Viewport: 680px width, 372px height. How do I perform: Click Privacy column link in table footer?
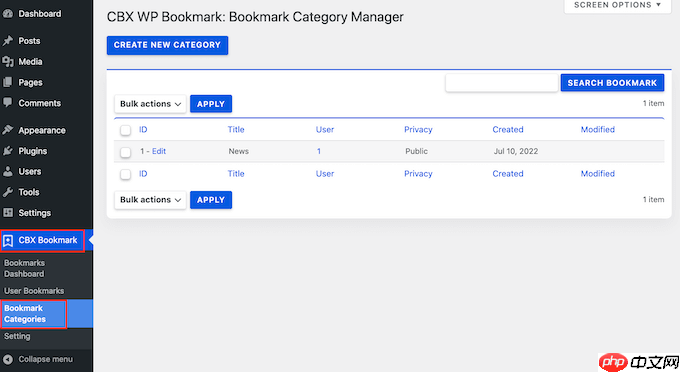coord(418,174)
